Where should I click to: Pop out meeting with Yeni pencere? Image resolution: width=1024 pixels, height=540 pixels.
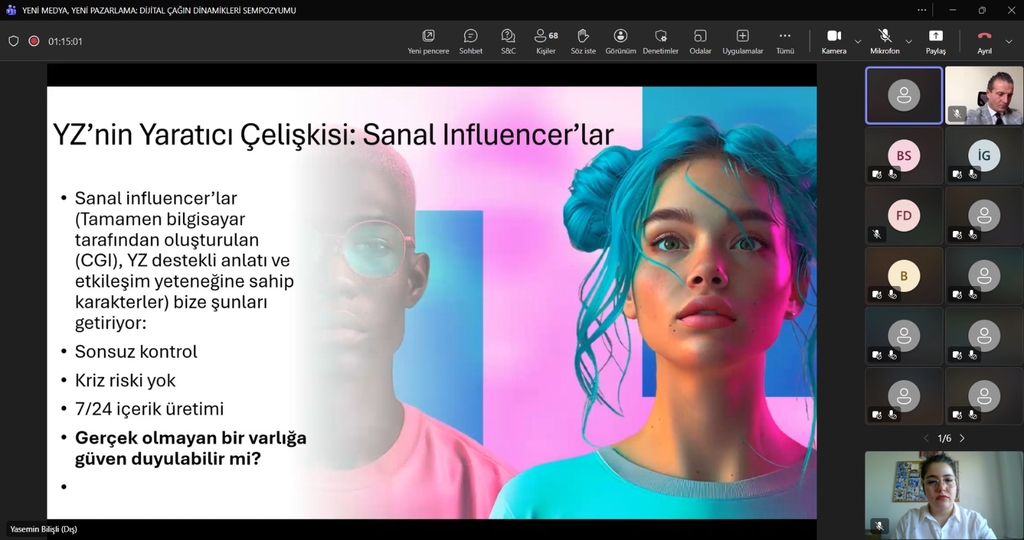(428, 41)
